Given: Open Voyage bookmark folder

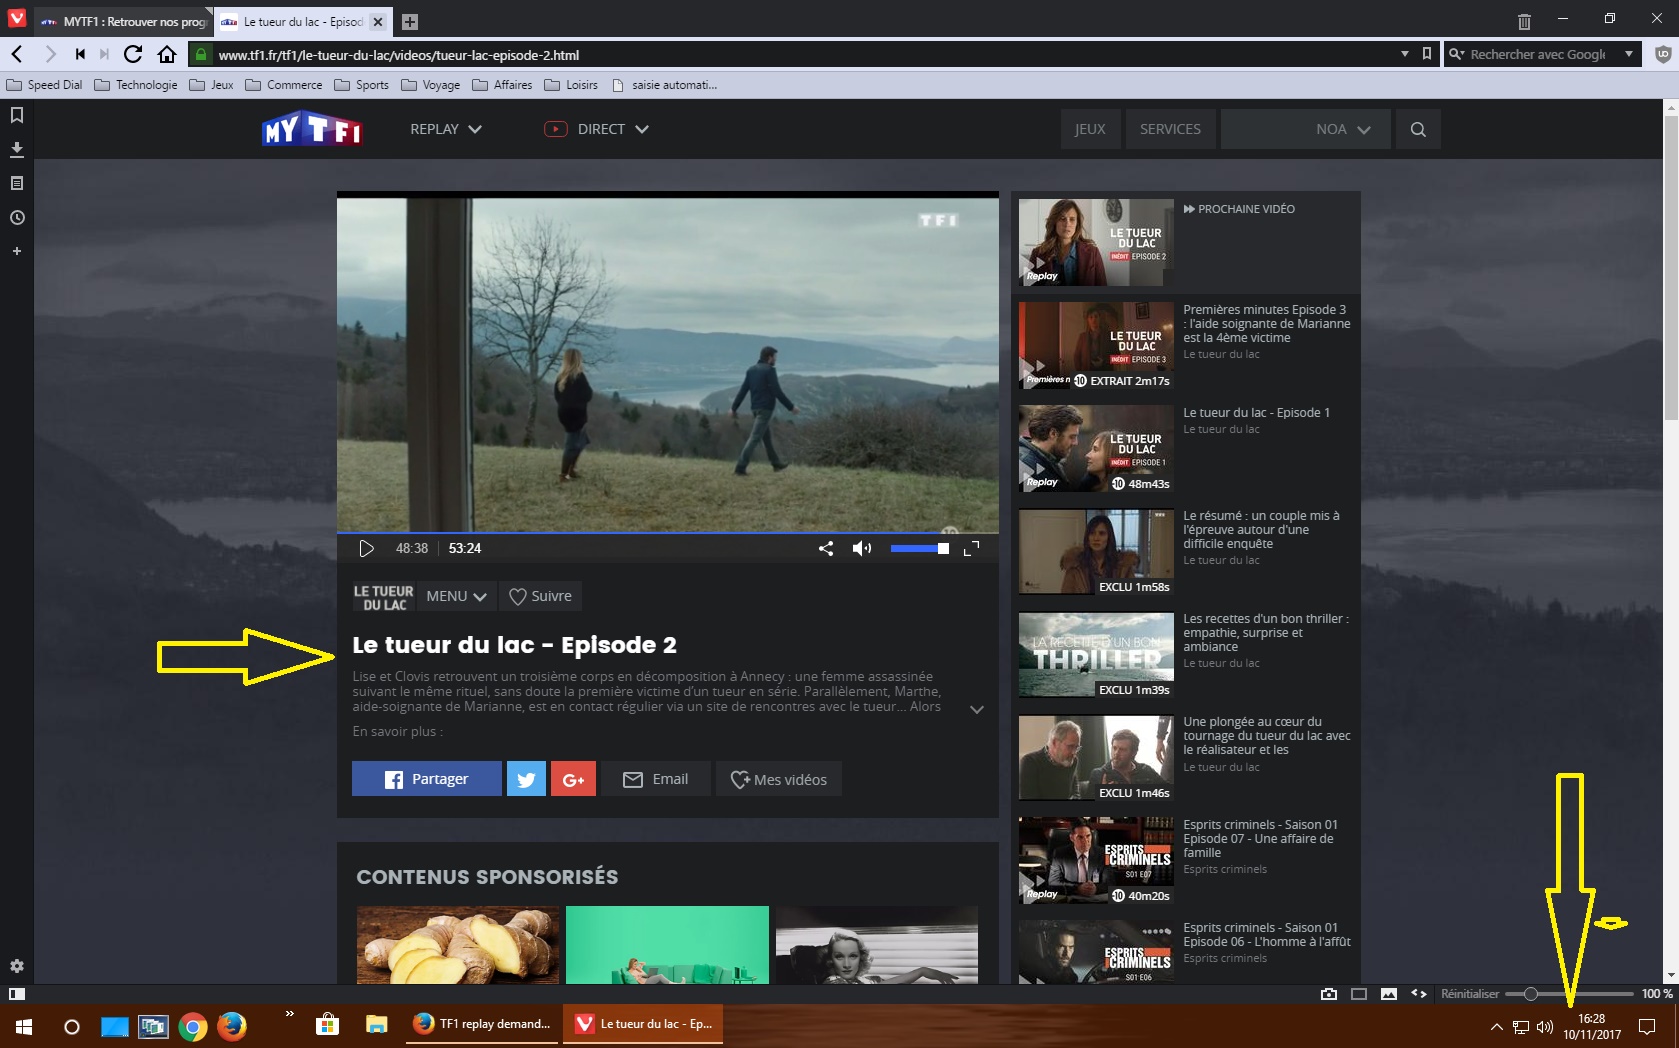Looking at the screenshot, I should point(430,85).
